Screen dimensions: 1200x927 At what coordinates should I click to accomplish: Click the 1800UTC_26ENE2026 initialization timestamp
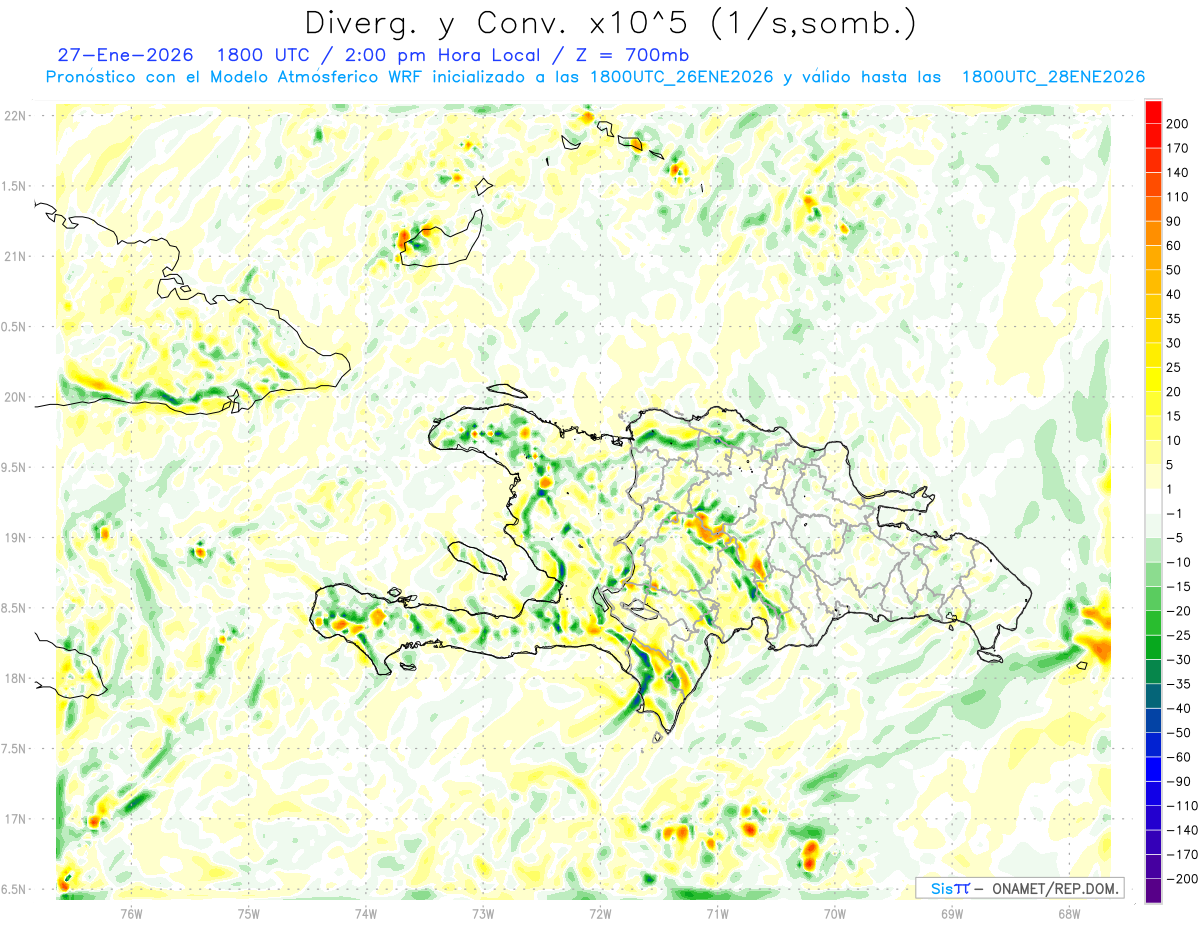(x=682, y=77)
